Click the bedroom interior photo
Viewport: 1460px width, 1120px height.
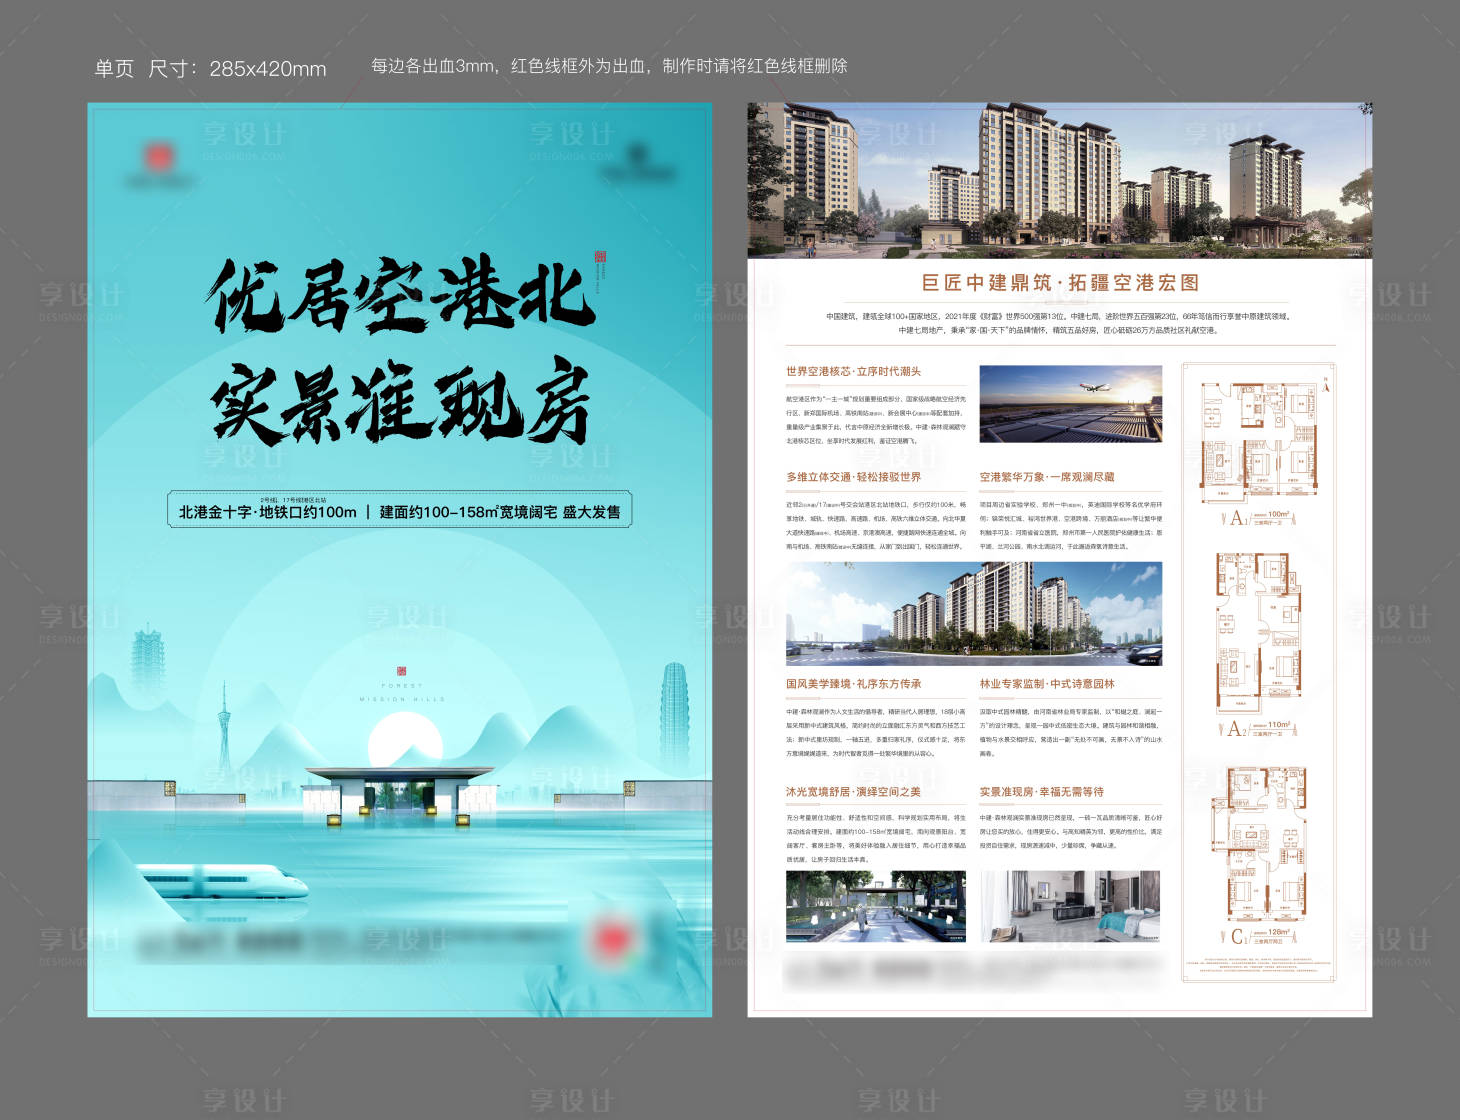click(x=1070, y=906)
